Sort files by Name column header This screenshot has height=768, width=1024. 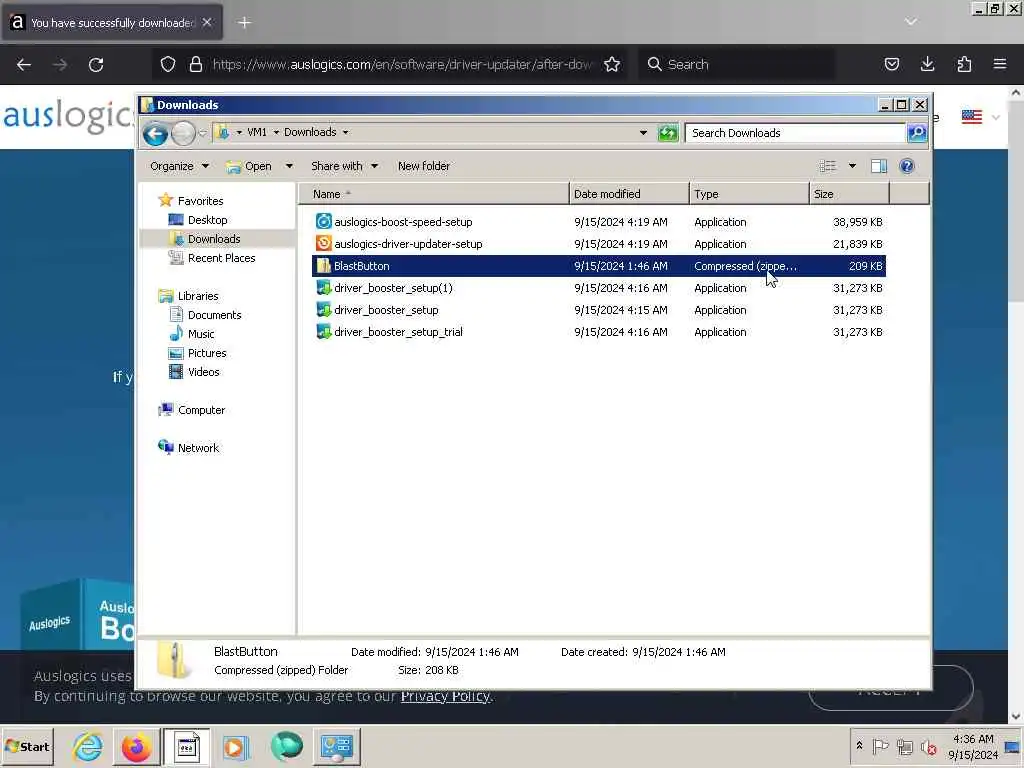tap(434, 194)
